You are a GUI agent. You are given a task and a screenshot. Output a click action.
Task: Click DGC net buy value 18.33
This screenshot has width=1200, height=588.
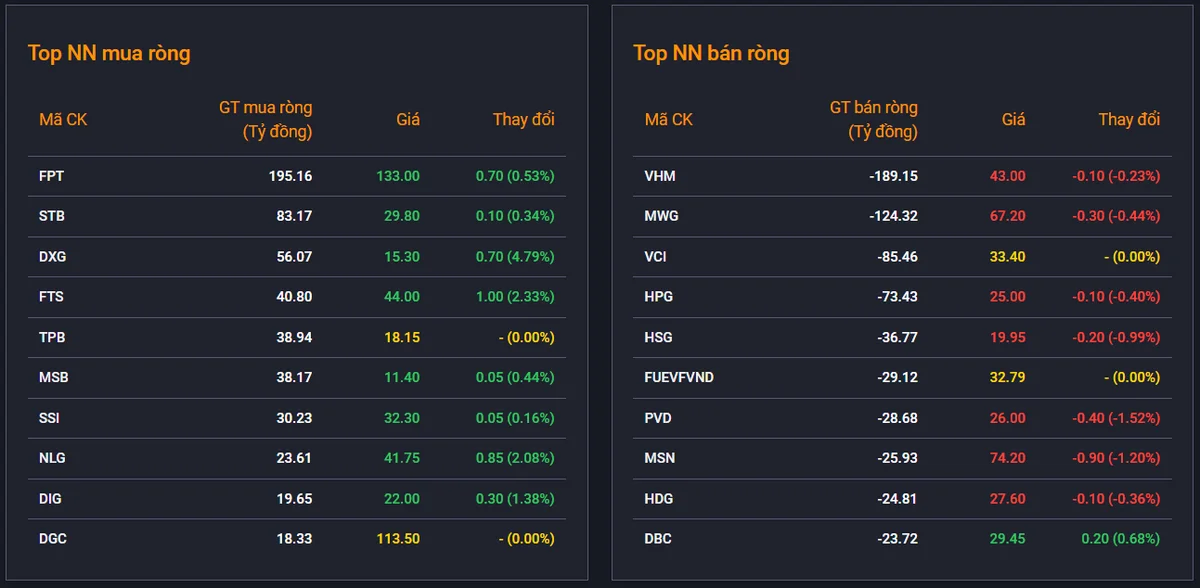[x=294, y=539]
